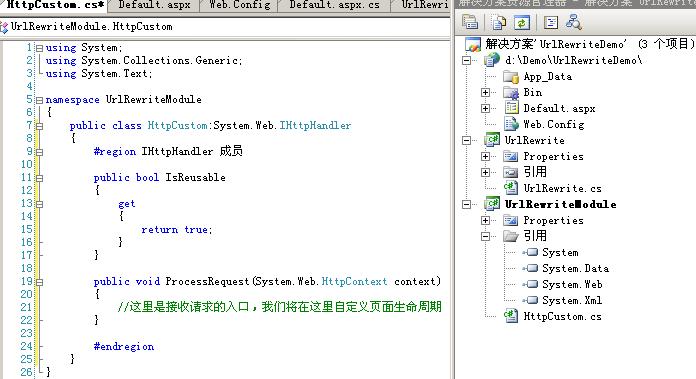Click 引用 folder icon under UrlRewrite project
Screen dimensions: 696x379
[511, 172]
